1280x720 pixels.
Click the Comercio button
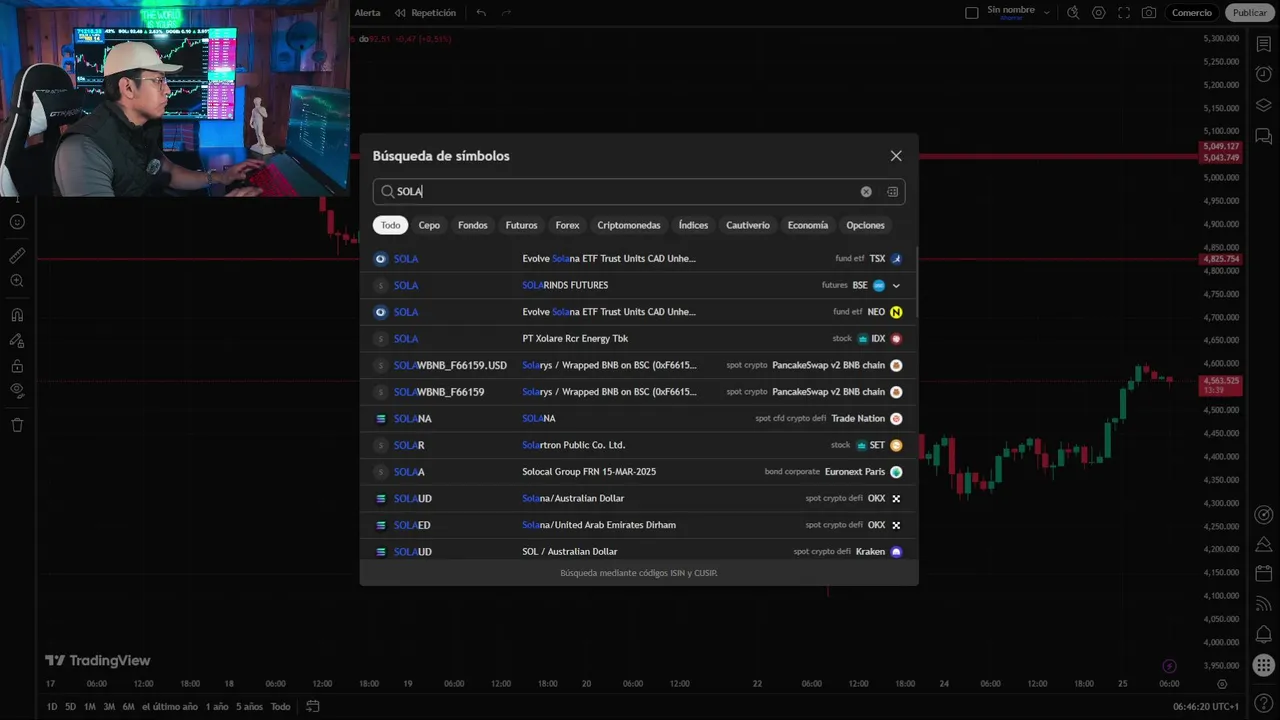[x=1191, y=13]
